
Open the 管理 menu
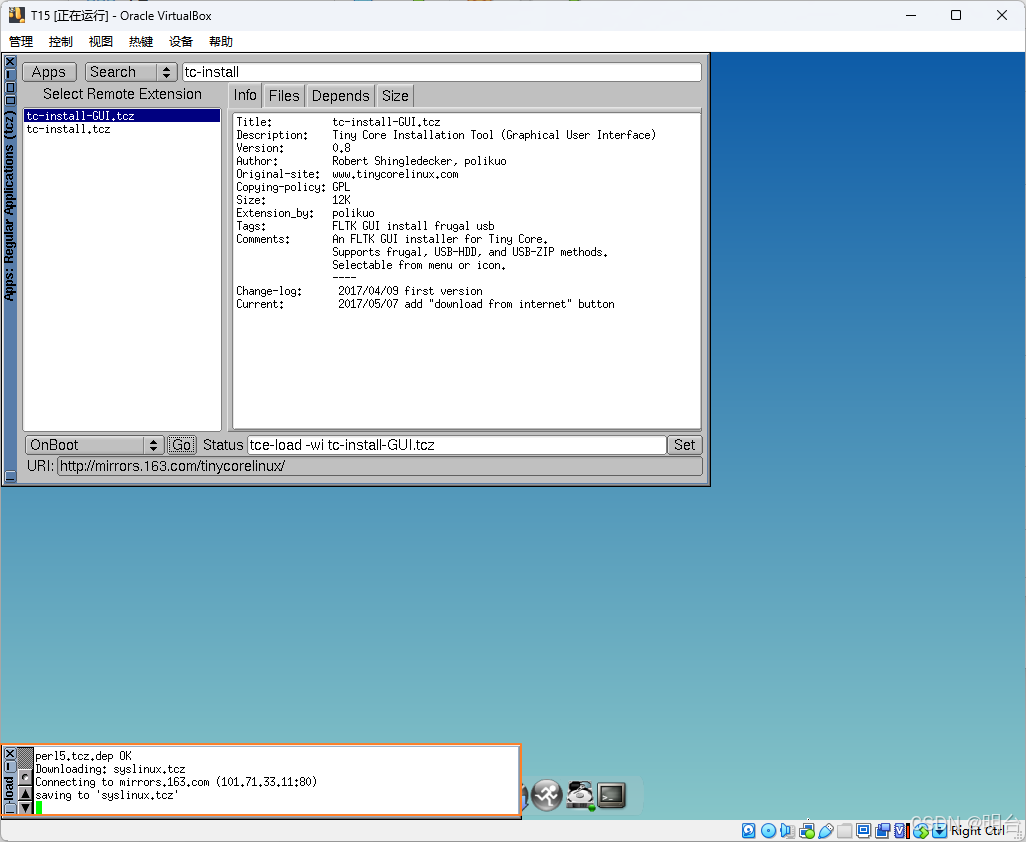(x=21, y=42)
